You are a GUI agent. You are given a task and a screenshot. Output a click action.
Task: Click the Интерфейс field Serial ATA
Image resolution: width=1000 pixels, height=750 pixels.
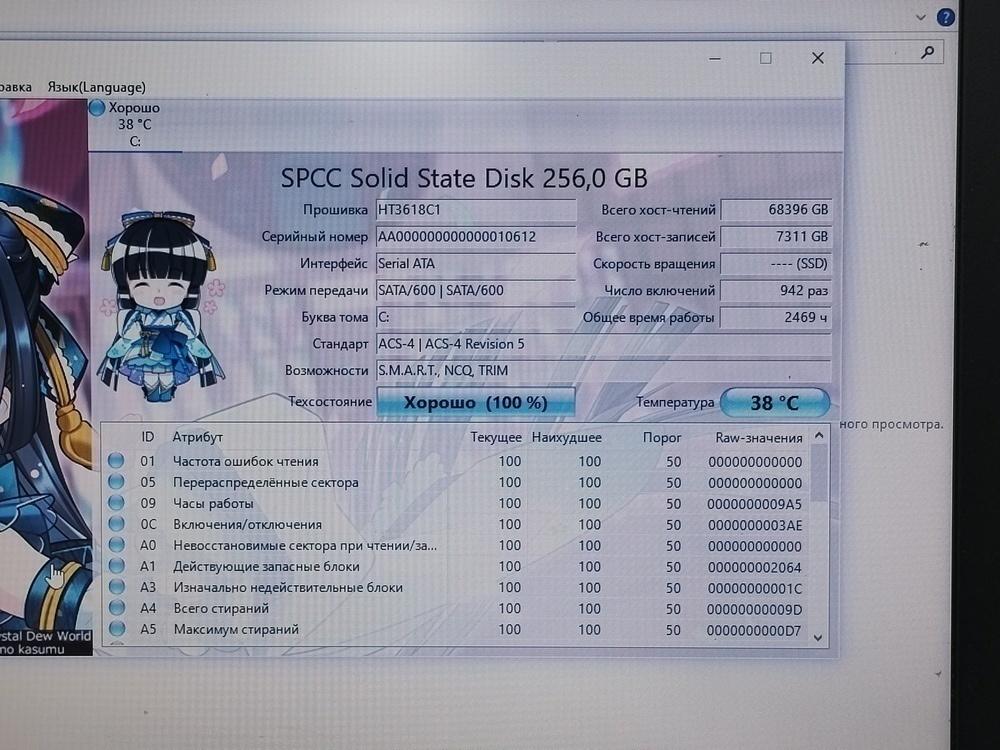click(476, 263)
